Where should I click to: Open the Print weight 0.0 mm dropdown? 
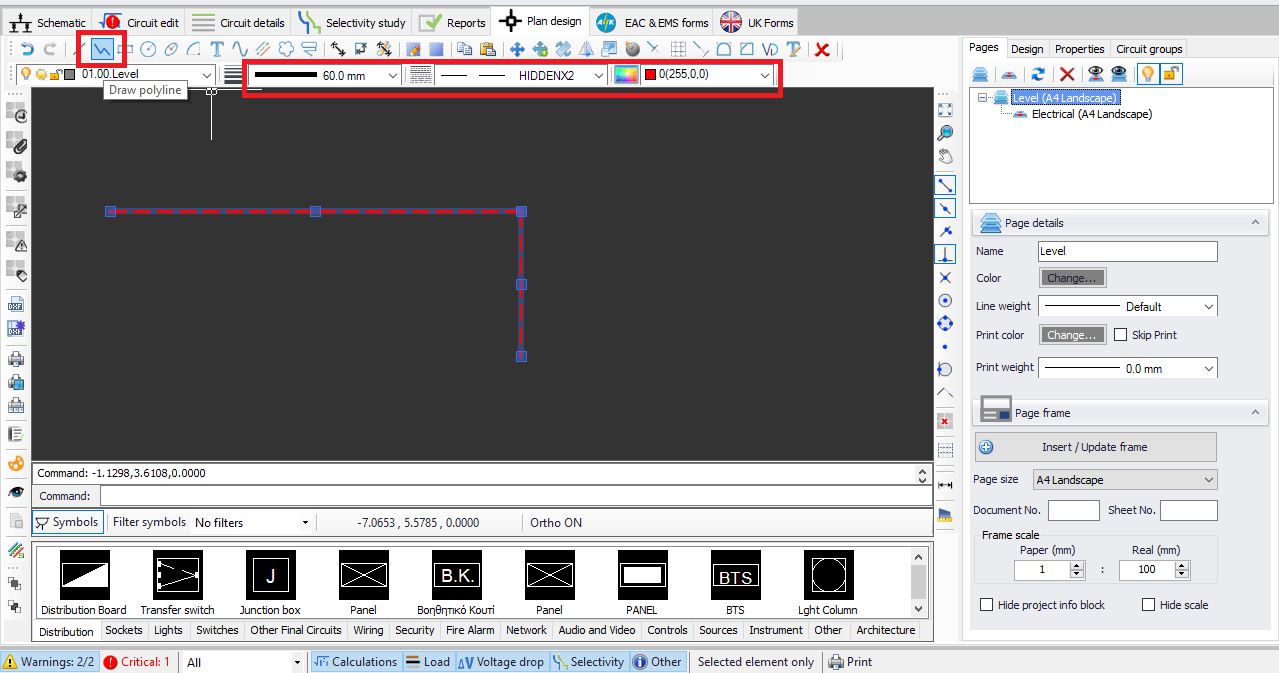click(x=1209, y=369)
